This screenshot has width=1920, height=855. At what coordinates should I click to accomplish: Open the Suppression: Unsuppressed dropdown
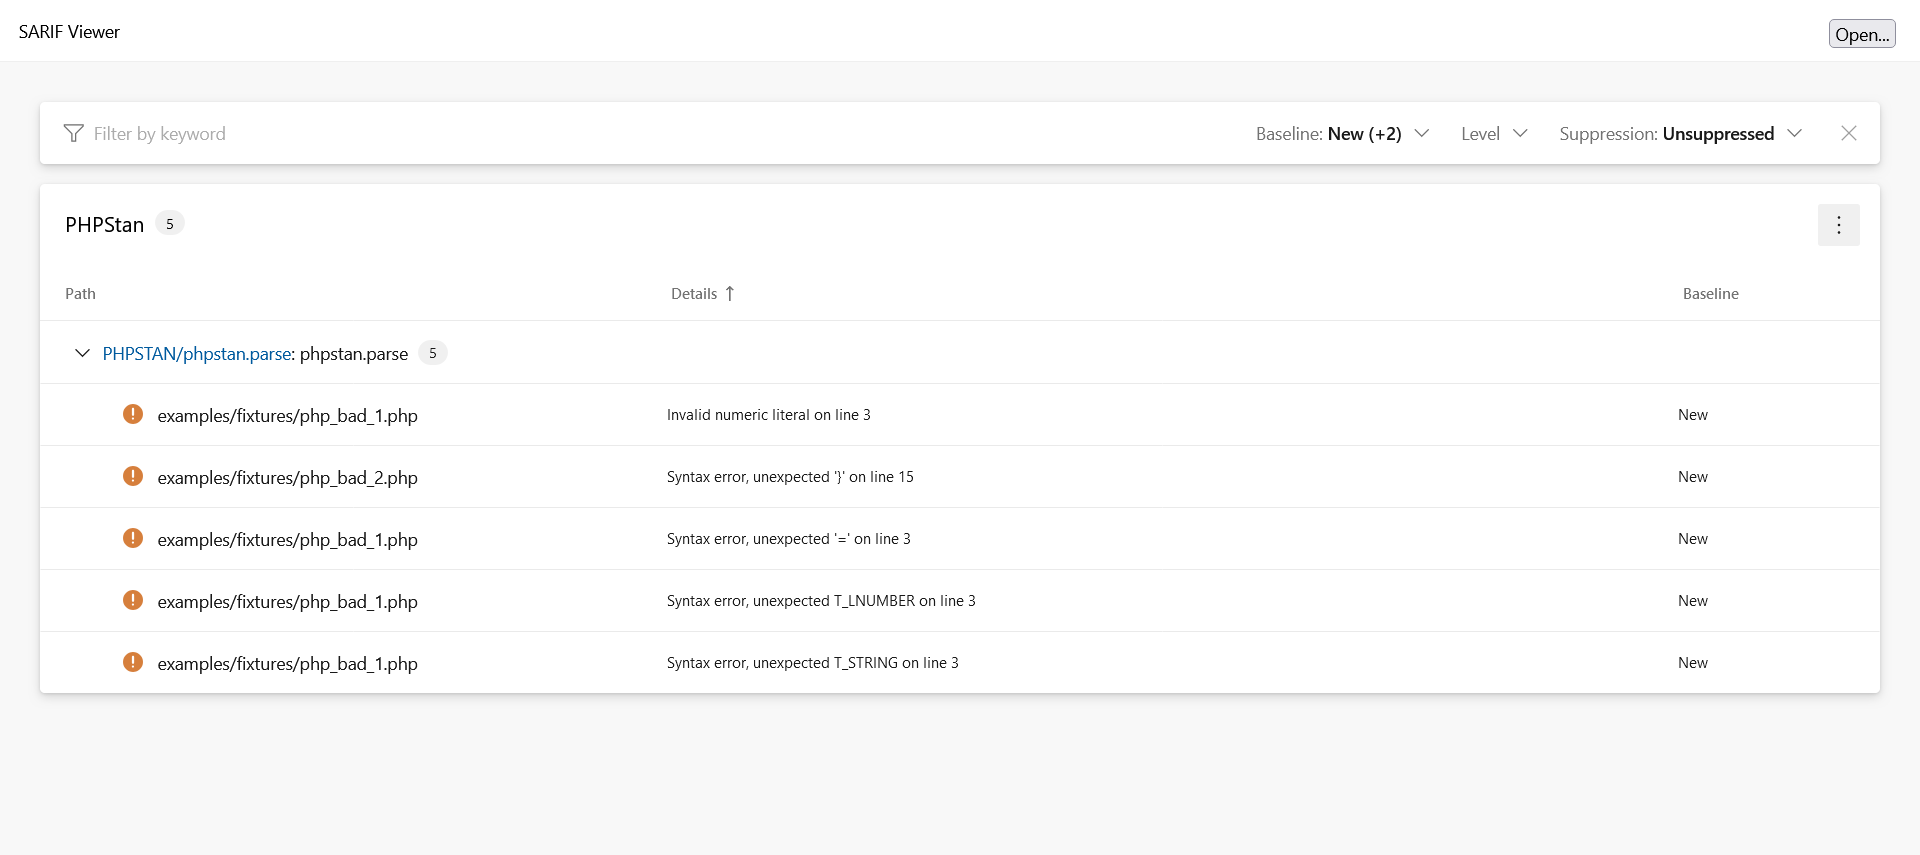(1680, 133)
